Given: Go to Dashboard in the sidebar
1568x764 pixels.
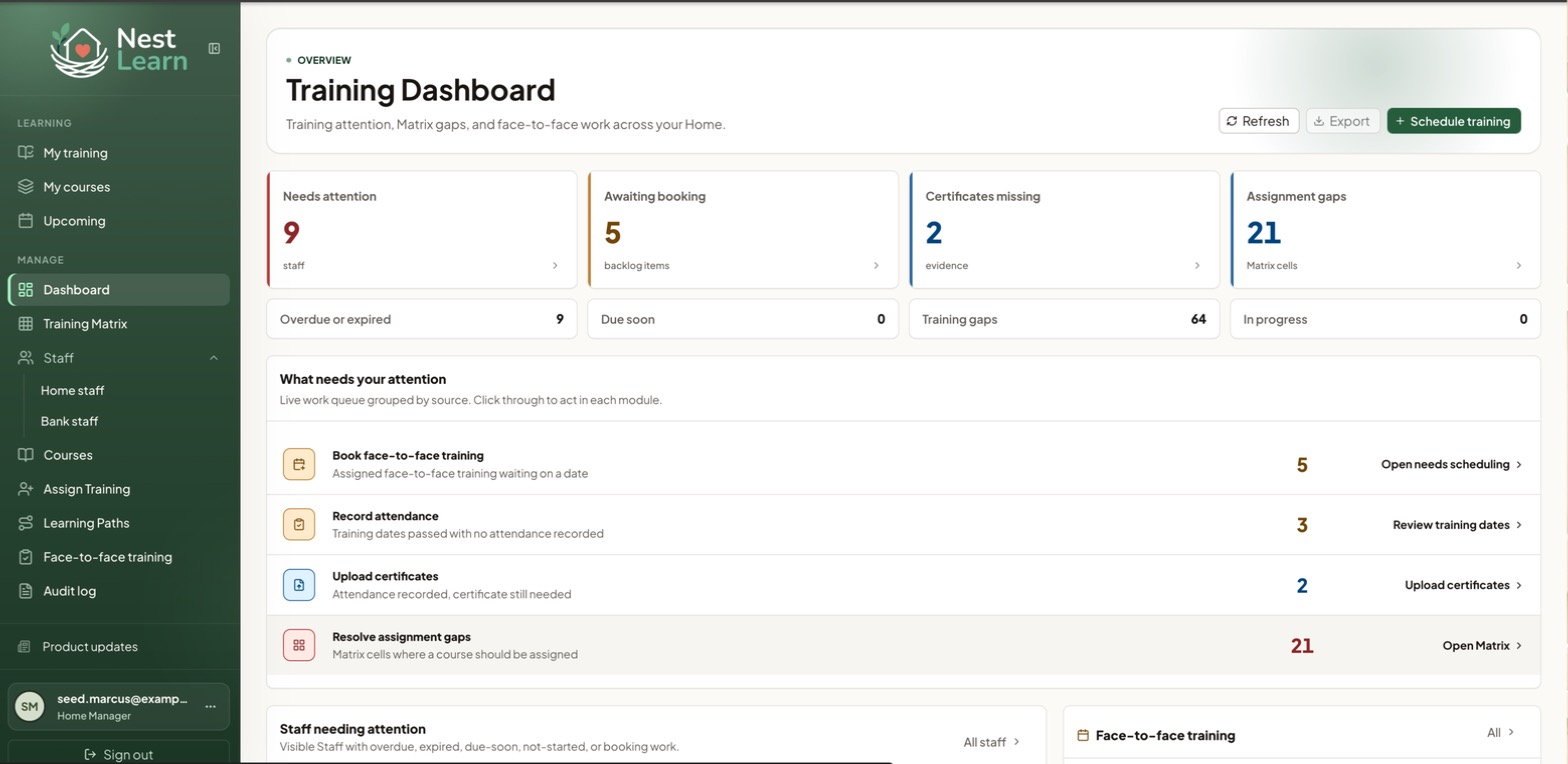Looking at the screenshot, I should (x=119, y=290).
